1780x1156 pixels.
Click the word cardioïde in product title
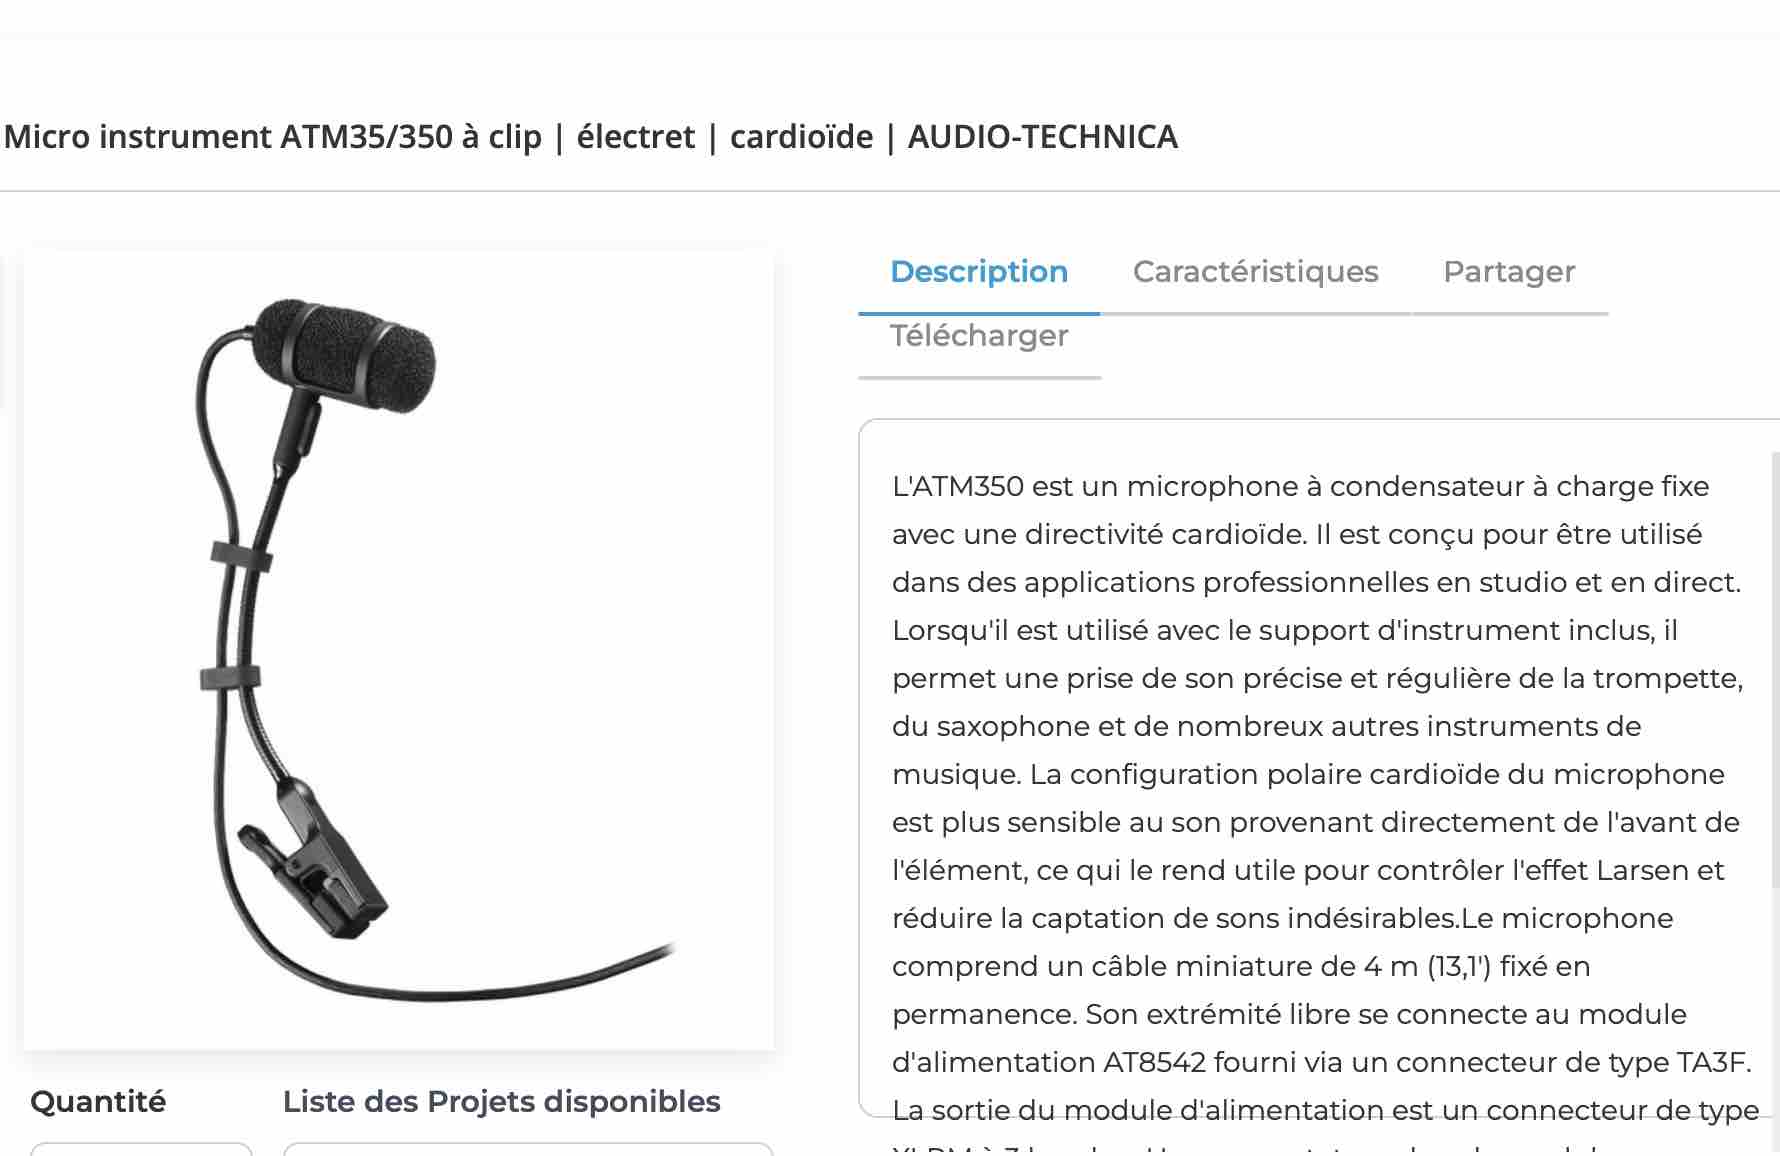[801, 136]
